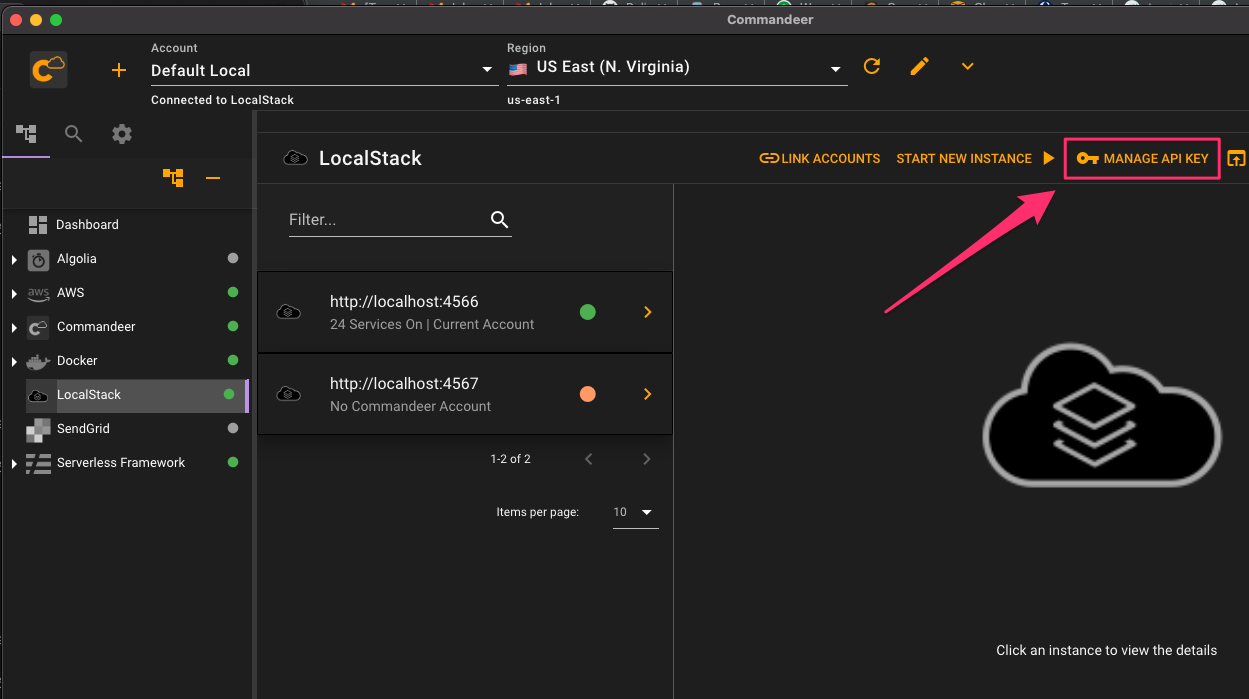Select the SendGrid service icon

38,429
